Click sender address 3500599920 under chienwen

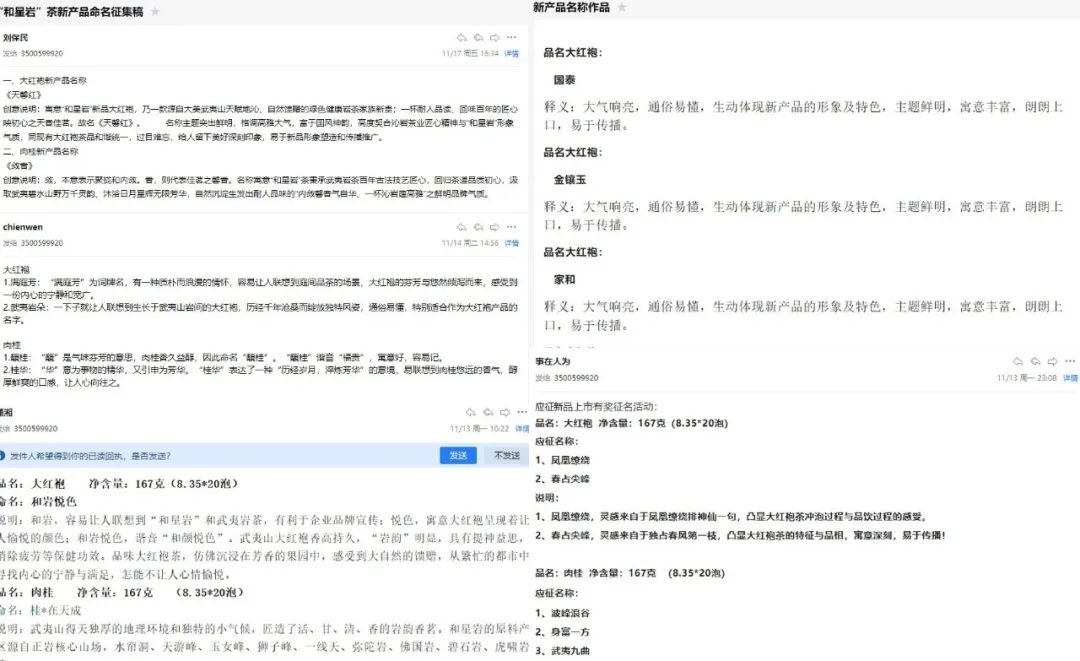(42, 243)
